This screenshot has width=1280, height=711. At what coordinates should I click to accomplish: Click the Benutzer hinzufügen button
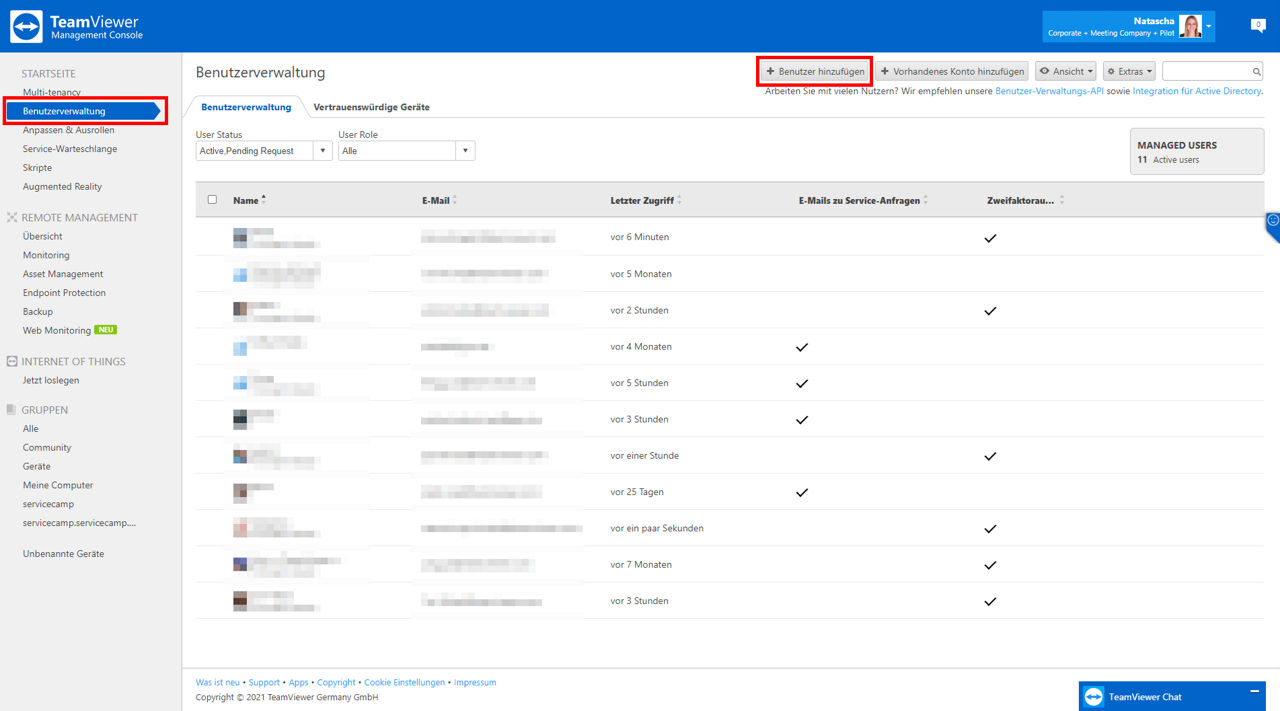815,72
